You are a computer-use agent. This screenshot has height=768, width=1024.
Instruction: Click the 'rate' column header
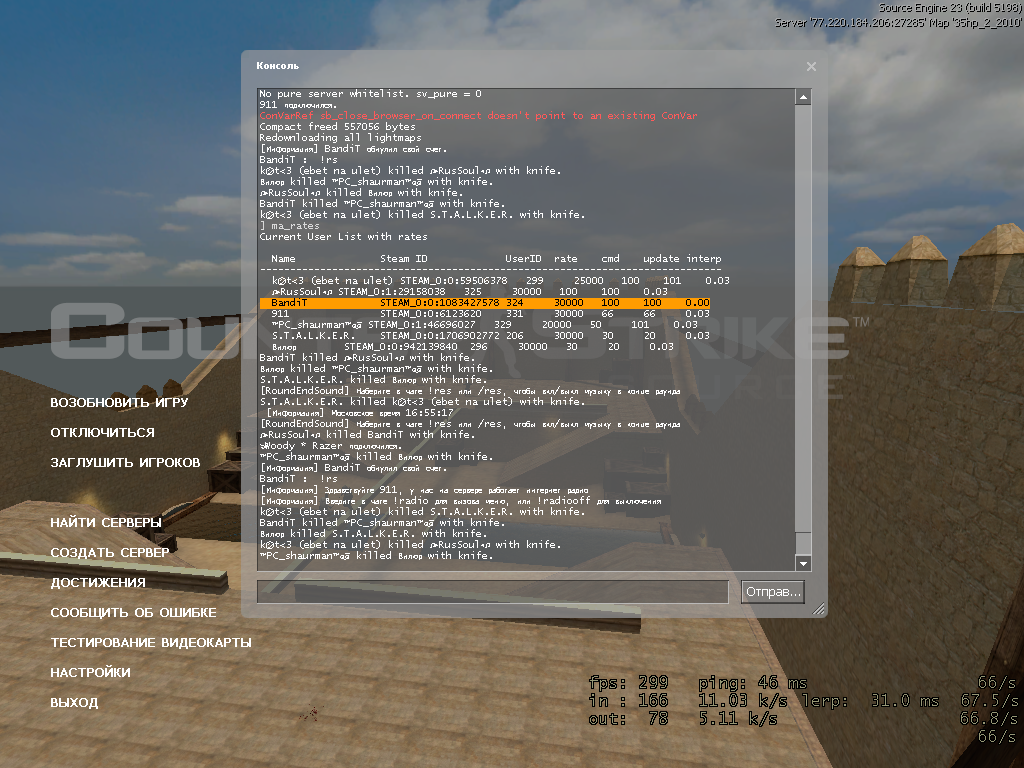[566, 259]
